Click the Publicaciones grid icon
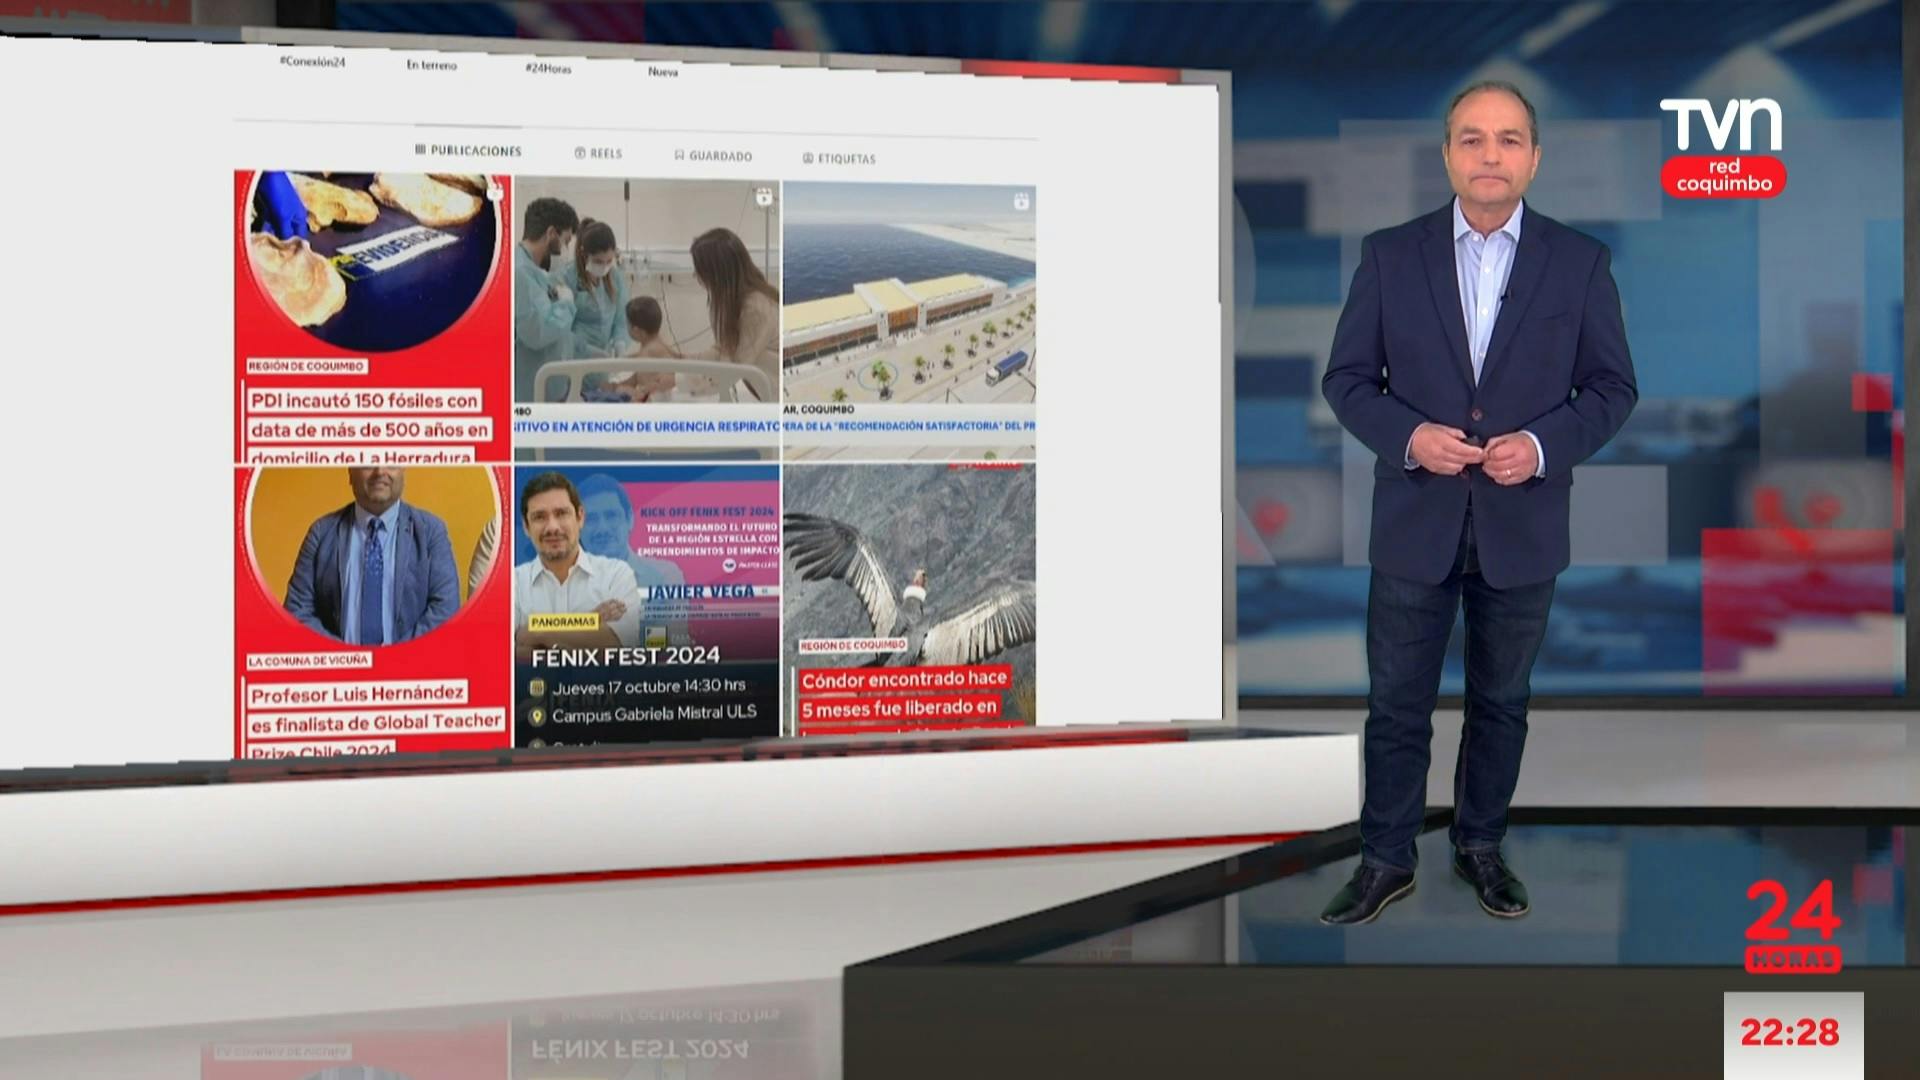 coord(420,150)
